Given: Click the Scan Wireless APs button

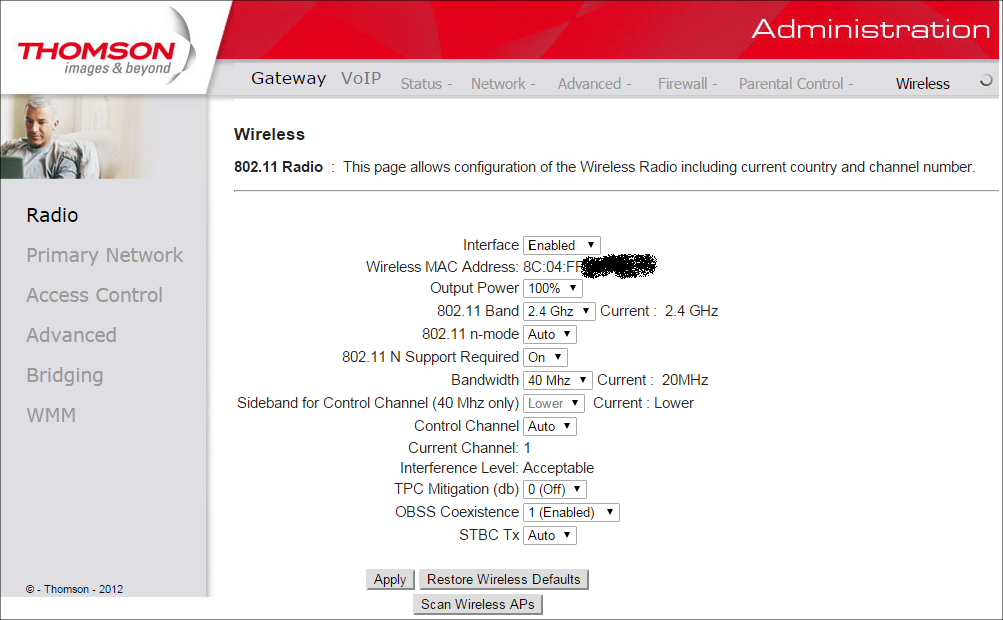Looking at the screenshot, I should pos(478,604).
